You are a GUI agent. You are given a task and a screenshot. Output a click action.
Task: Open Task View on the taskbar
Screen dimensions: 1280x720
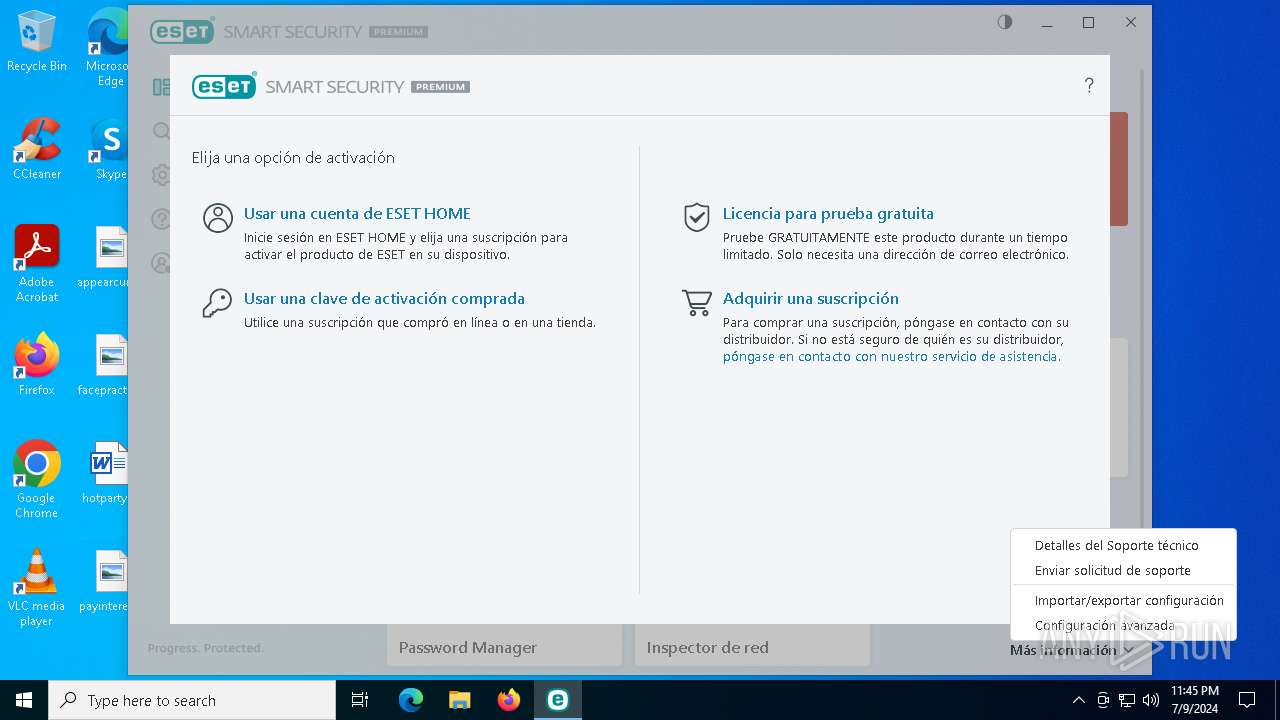[x=360, y=700]
